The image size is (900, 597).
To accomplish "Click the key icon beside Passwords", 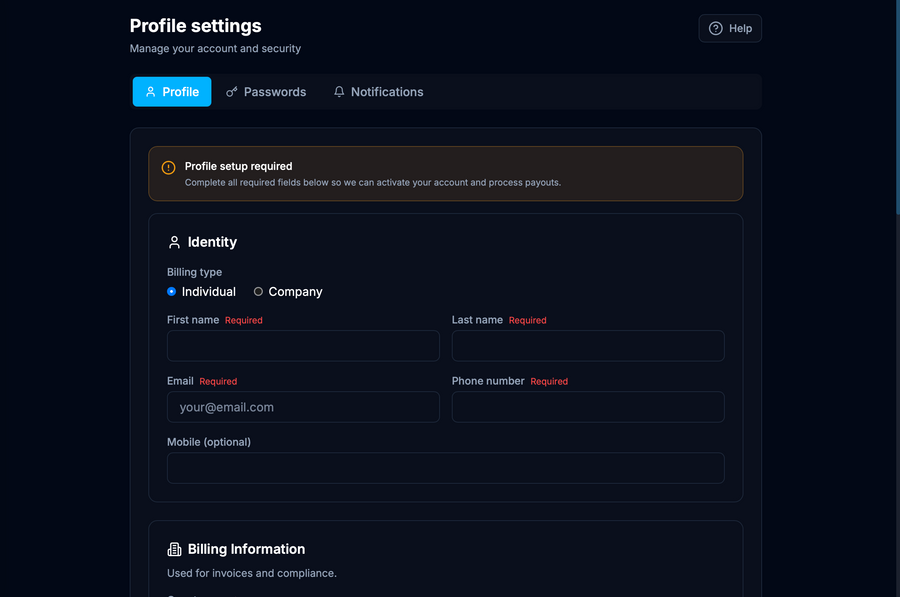I will (x=231, y=92).
